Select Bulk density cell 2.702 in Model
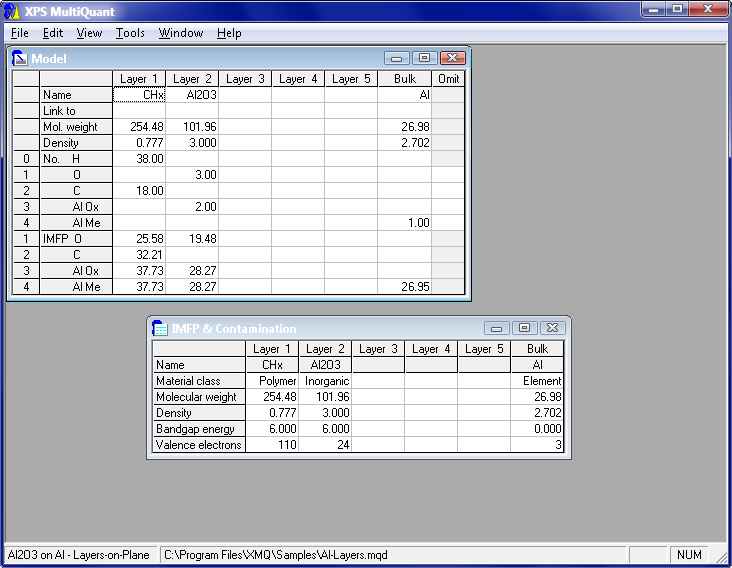The width and height of the screenshot is (732, 568). pyautogui.click(x=404, y=143)
